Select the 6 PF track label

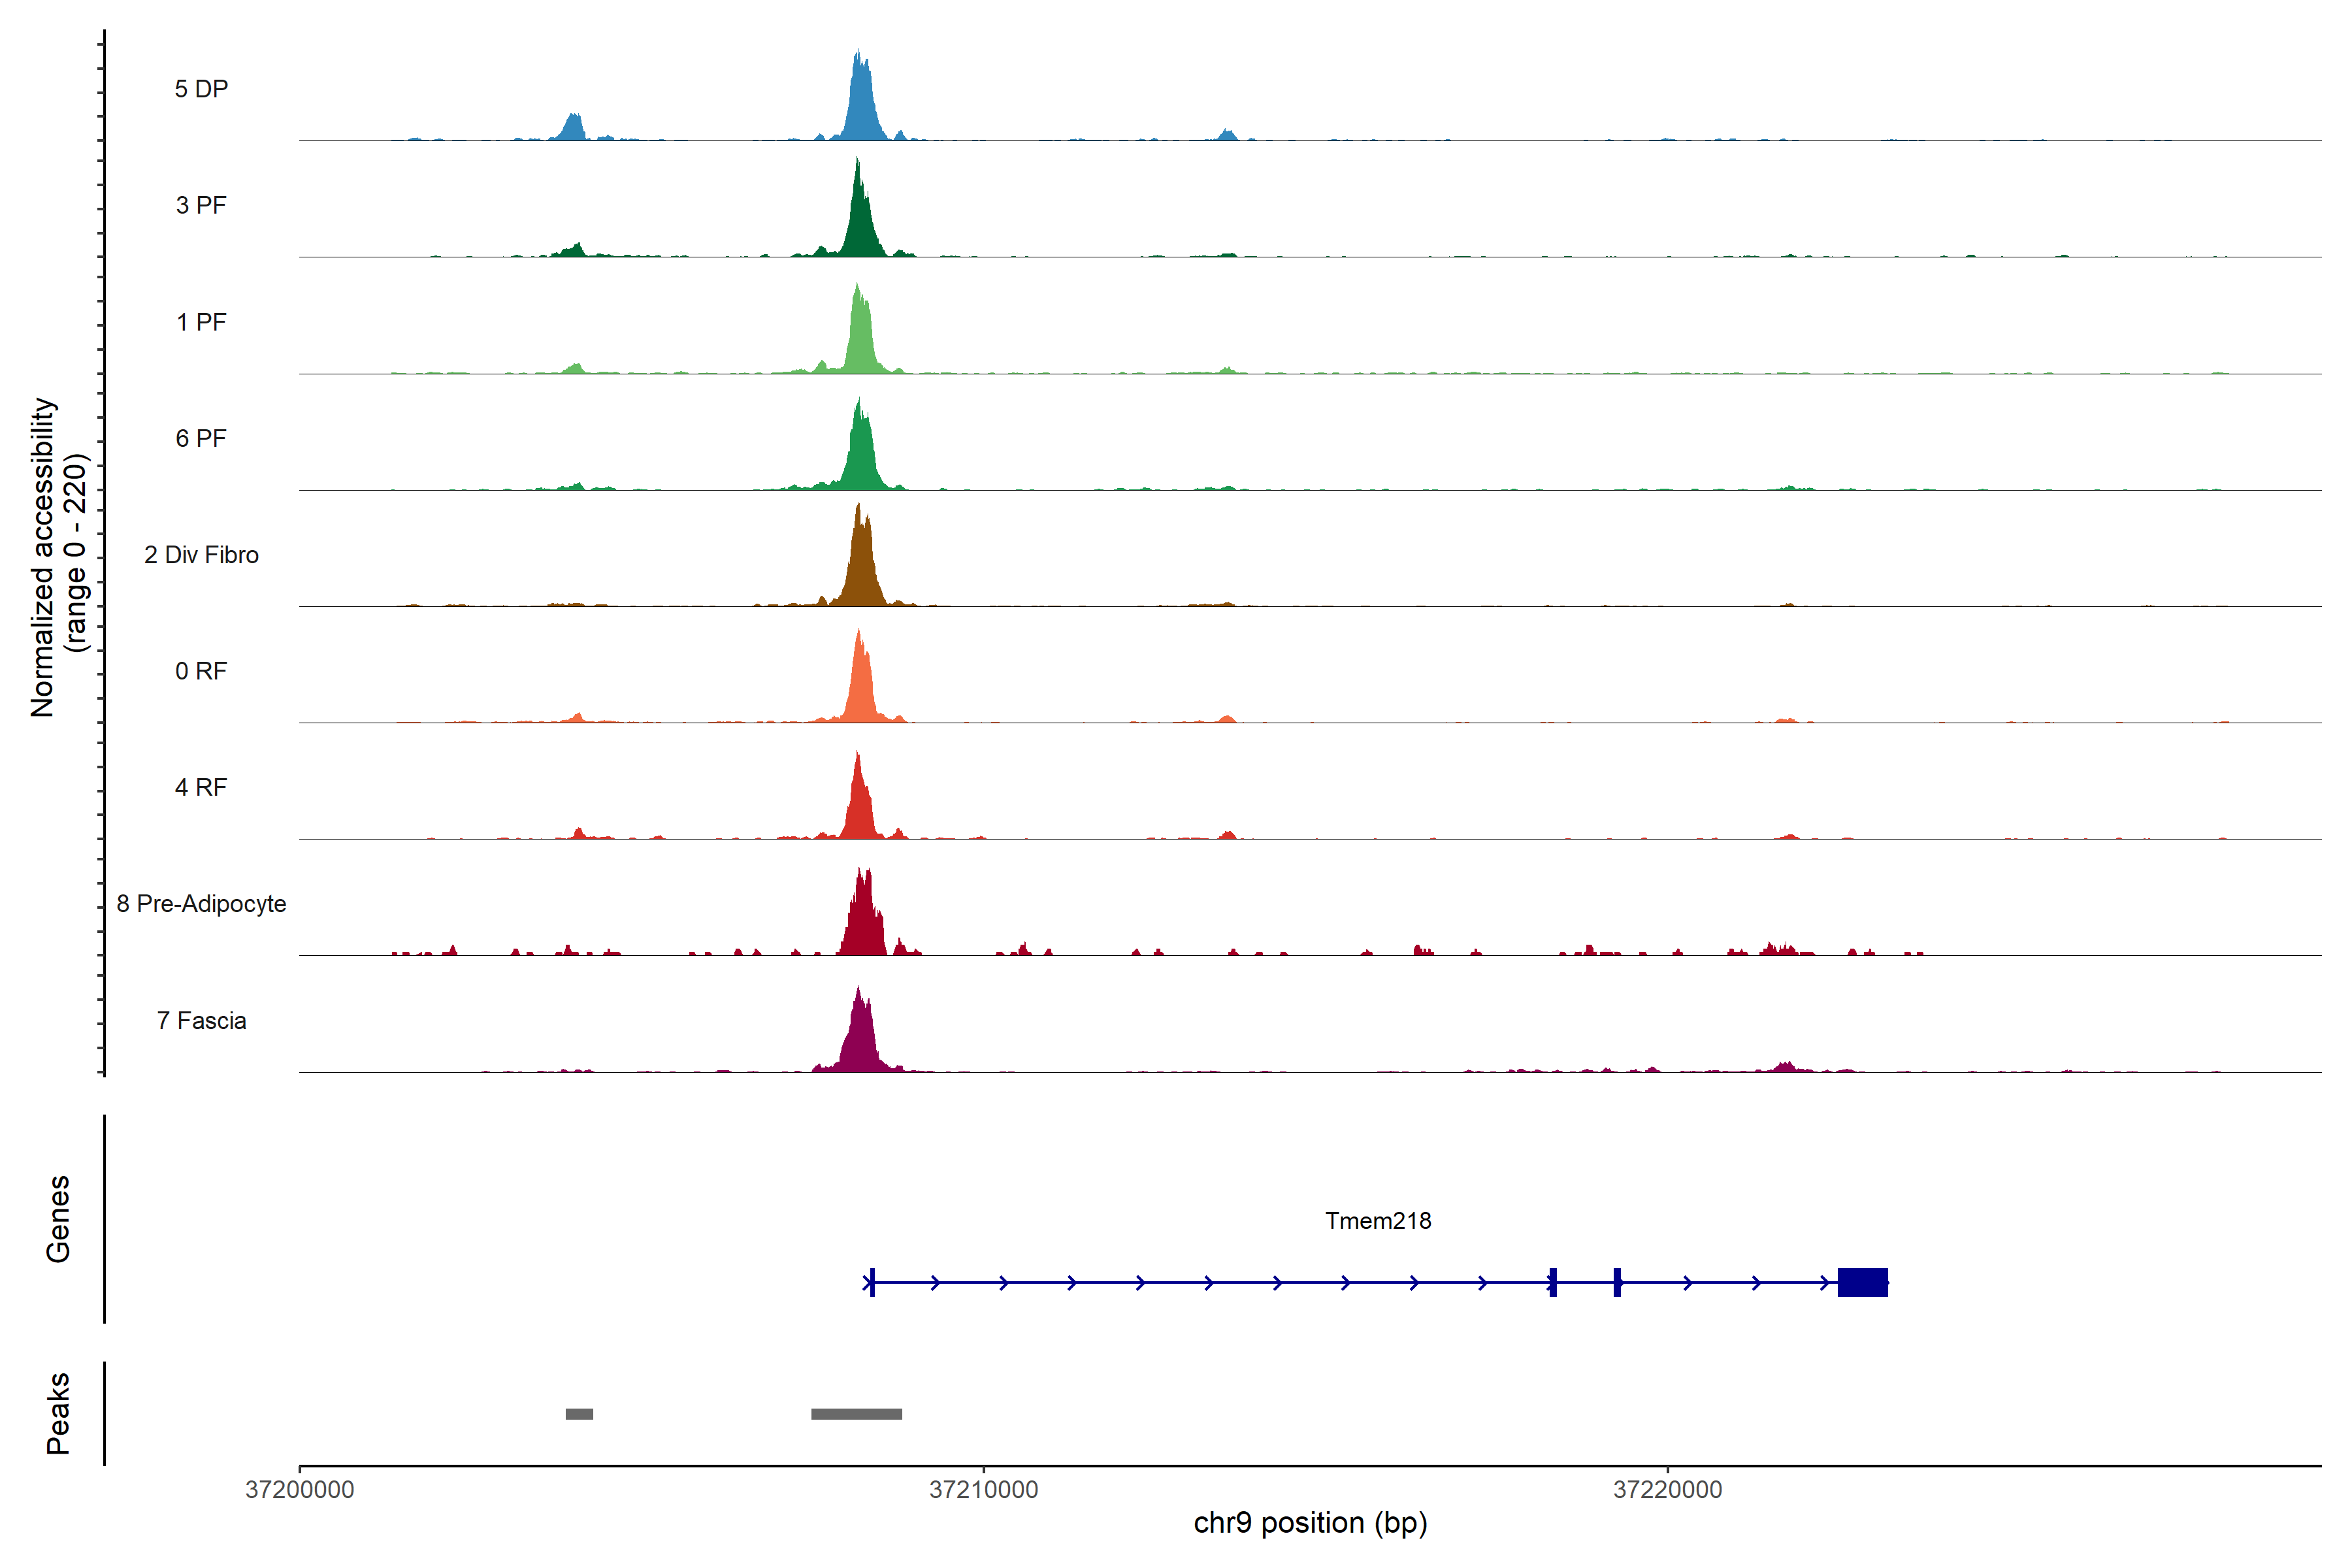[x=201, y=439]
